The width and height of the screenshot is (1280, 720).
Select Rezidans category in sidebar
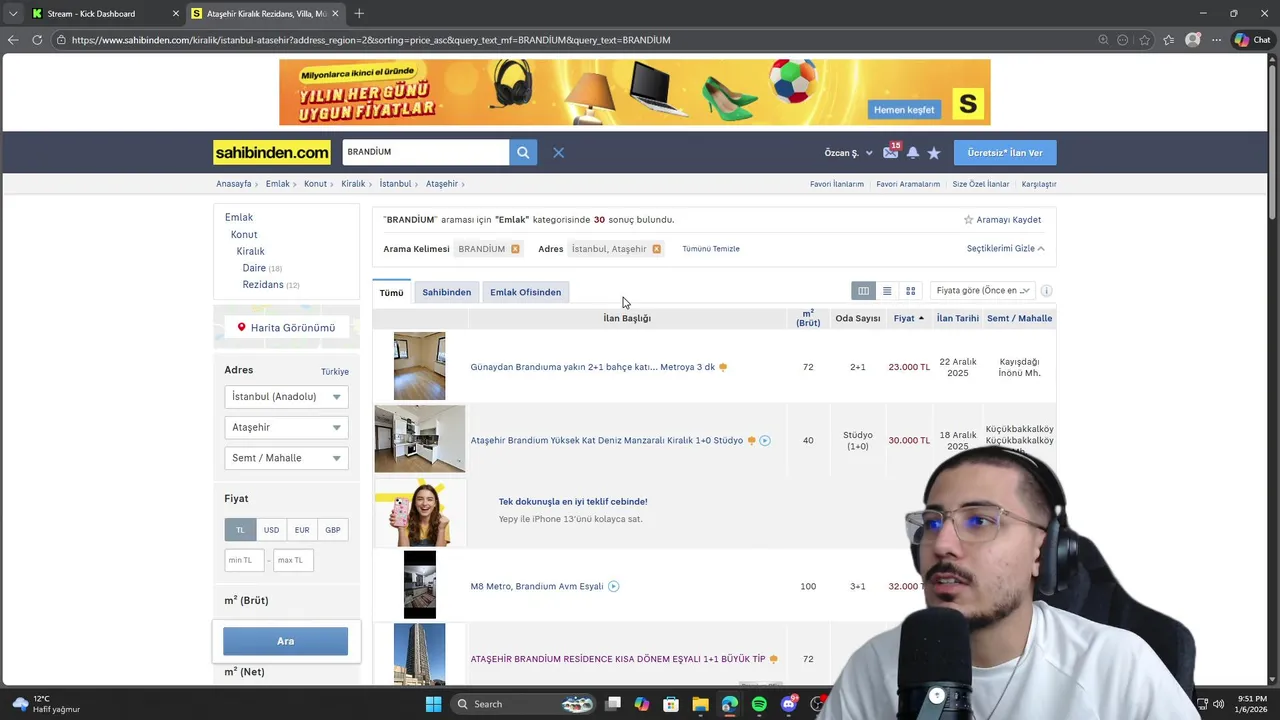tap(263, 285)
